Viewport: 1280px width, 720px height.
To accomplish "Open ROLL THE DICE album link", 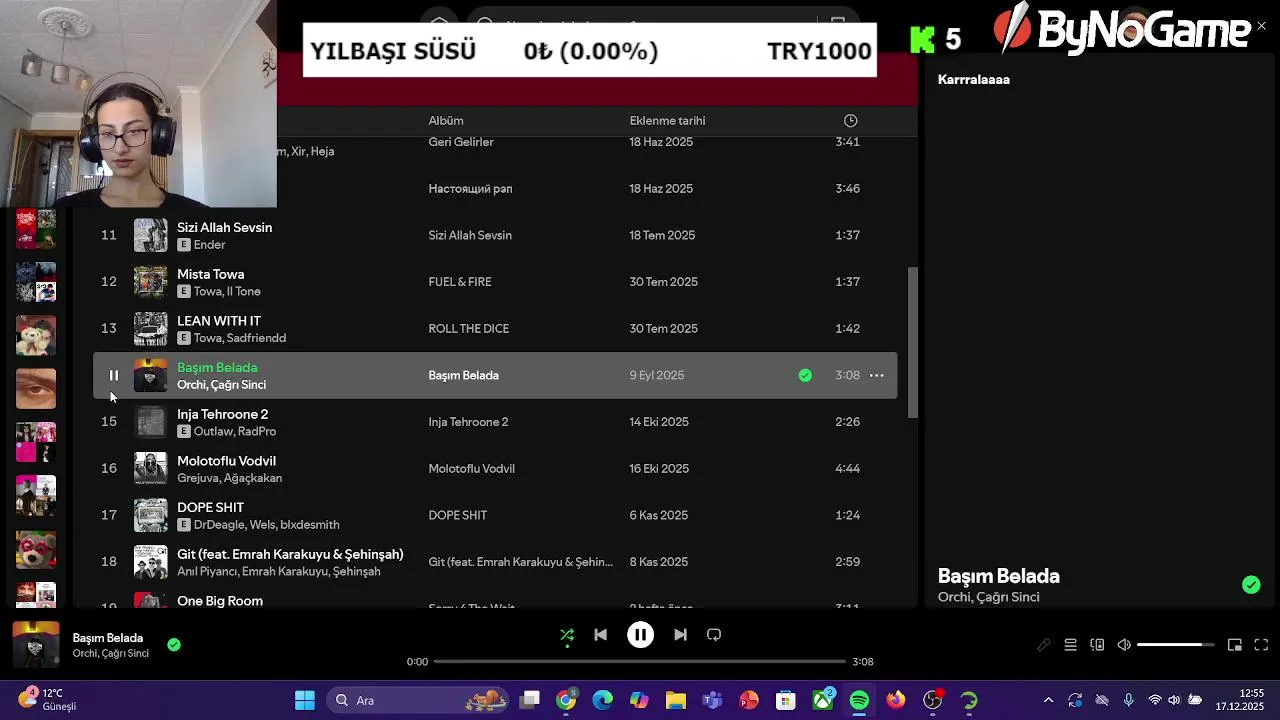I will tap(468, 329).
